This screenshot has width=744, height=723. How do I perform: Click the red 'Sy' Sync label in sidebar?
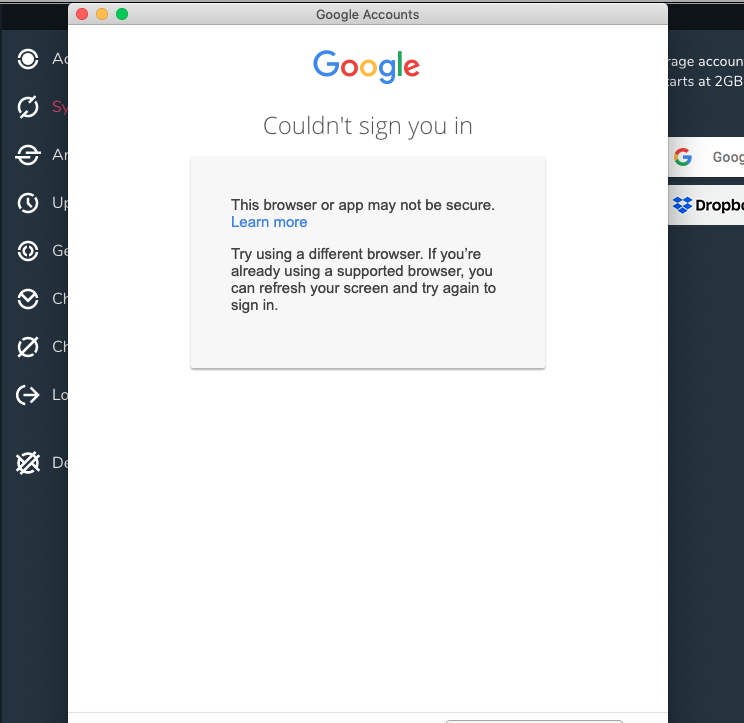tap(60, 107)
